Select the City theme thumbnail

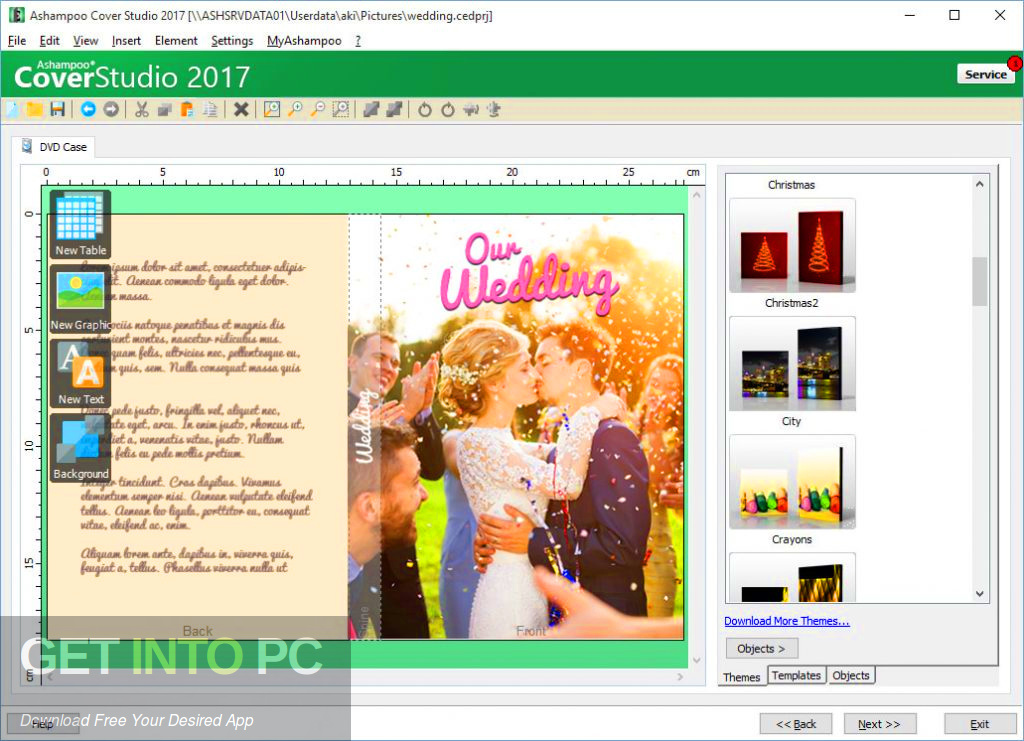click(792, 364)
